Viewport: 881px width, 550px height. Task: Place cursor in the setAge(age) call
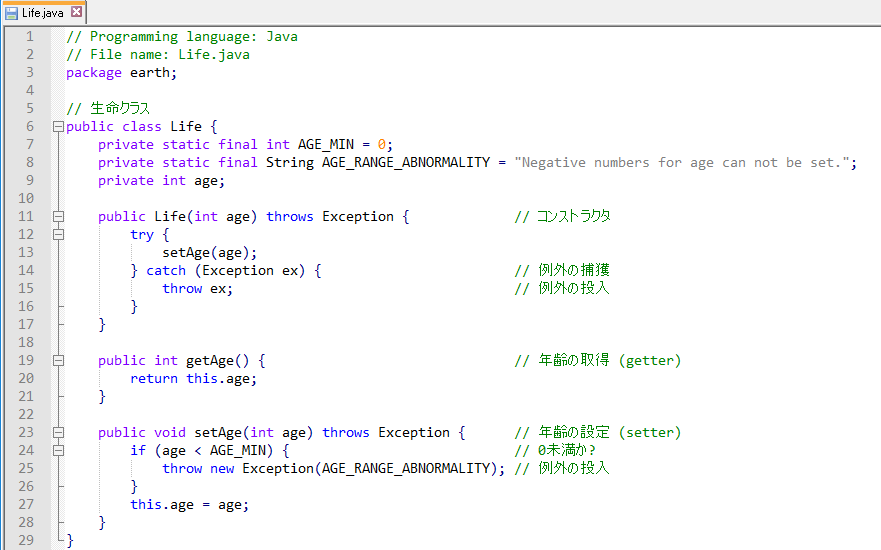(210, 253)
